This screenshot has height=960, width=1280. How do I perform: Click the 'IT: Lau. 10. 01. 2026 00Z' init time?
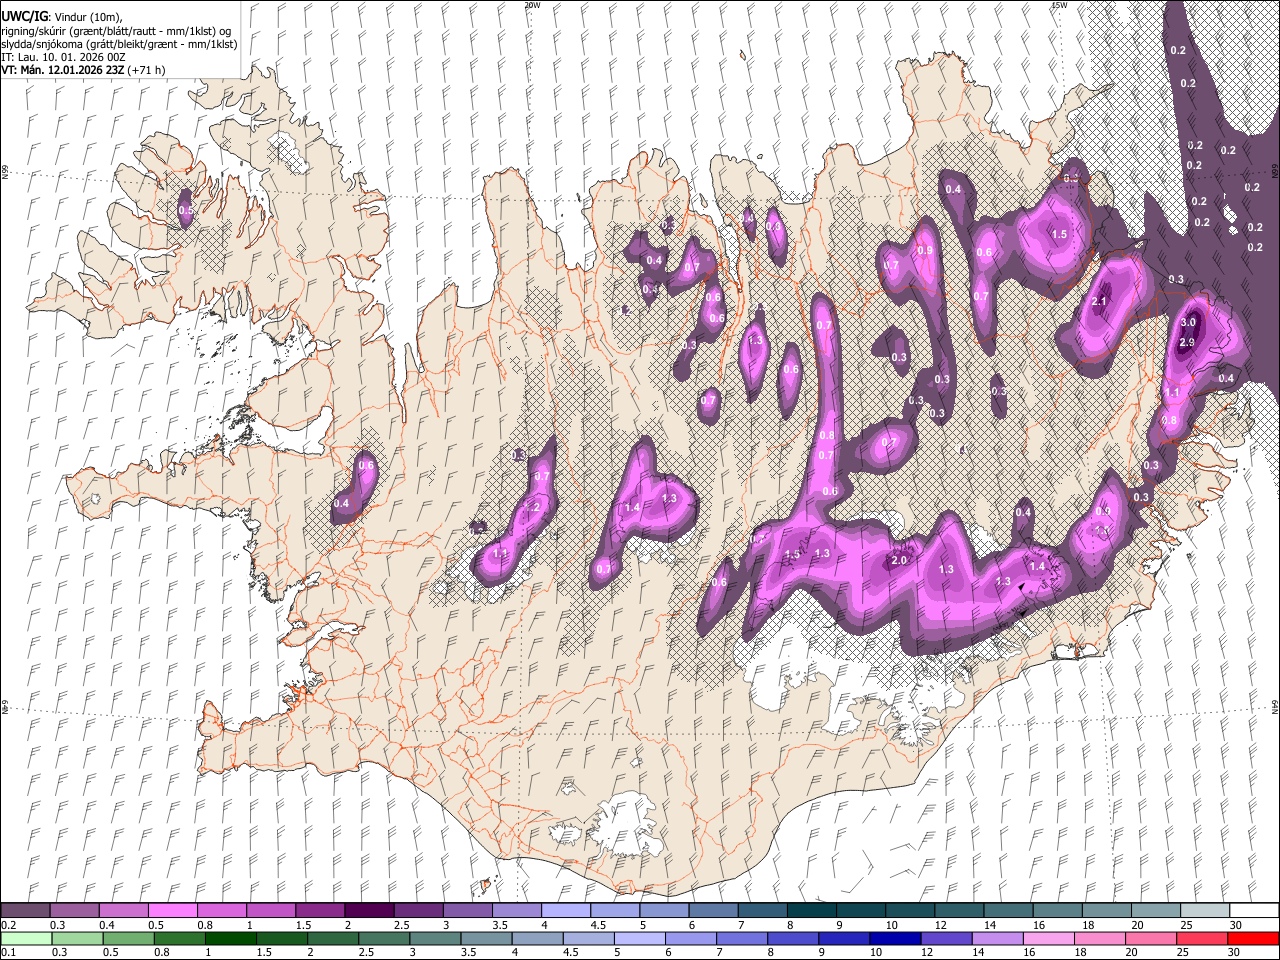(x=64, y=57)
